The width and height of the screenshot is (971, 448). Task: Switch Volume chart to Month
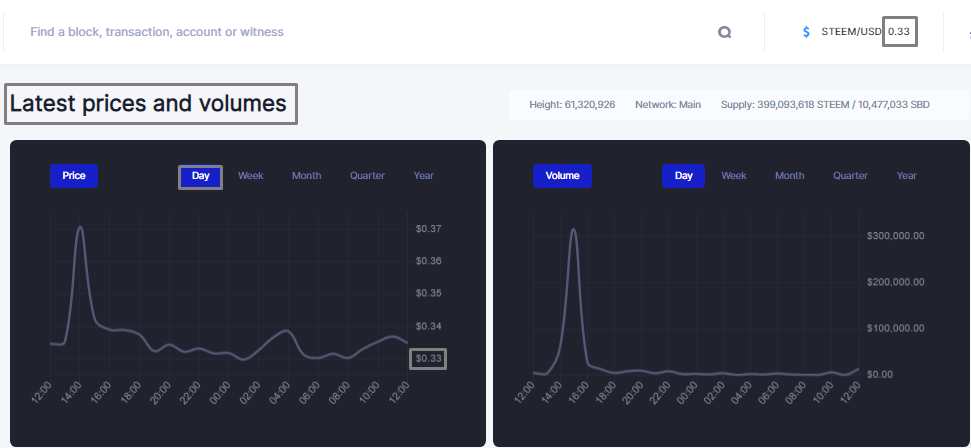click(x=790, y=176)
